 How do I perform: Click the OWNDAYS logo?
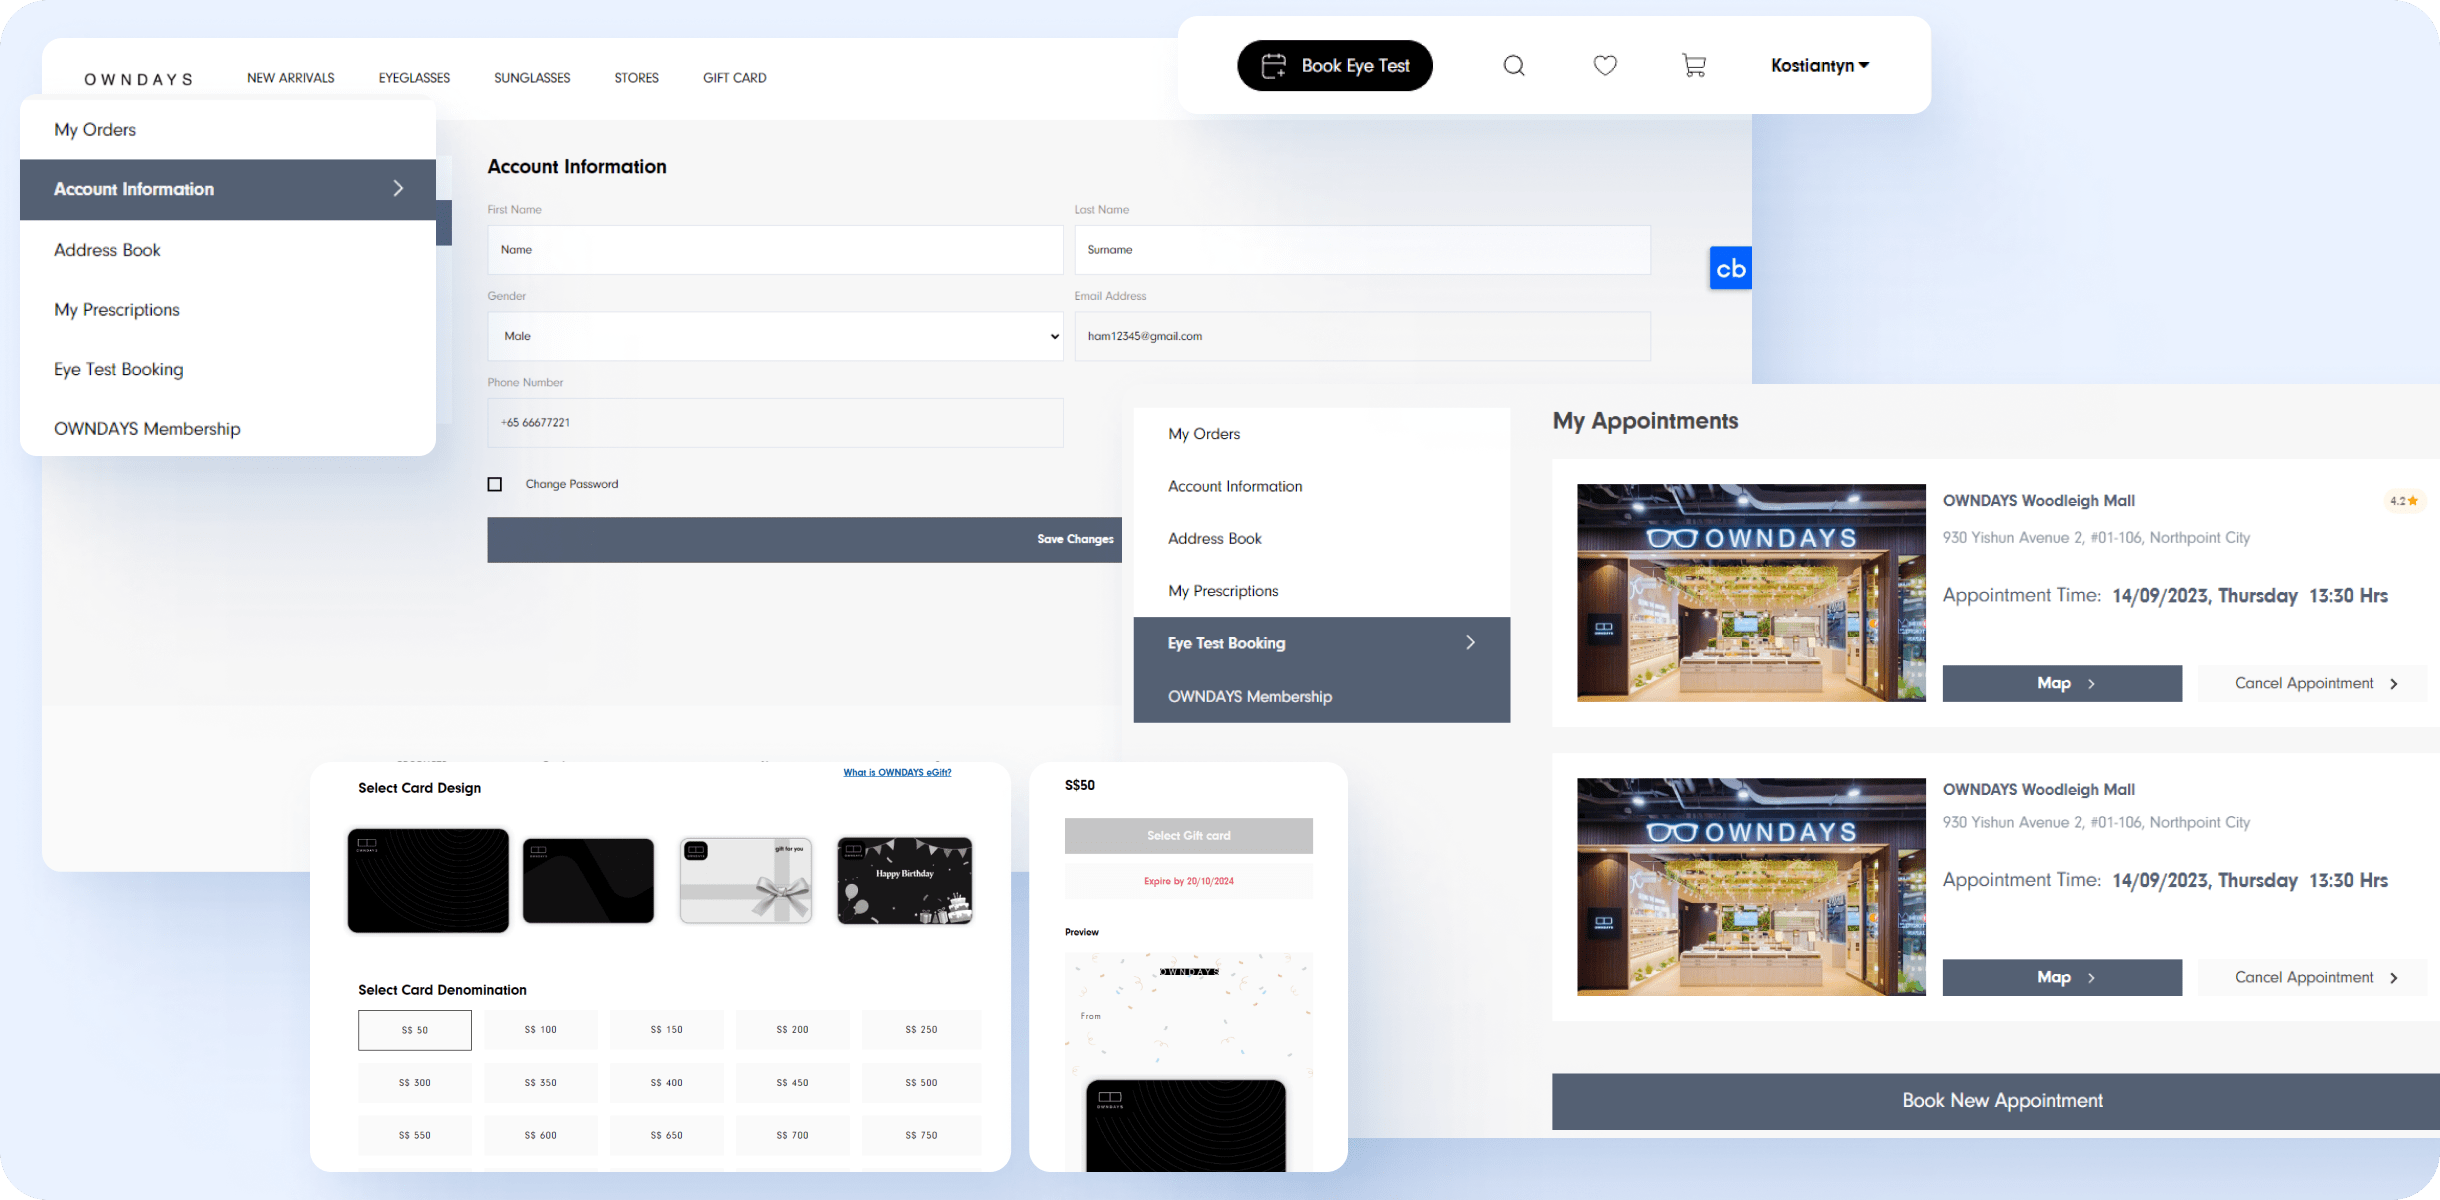coord(138,79)
